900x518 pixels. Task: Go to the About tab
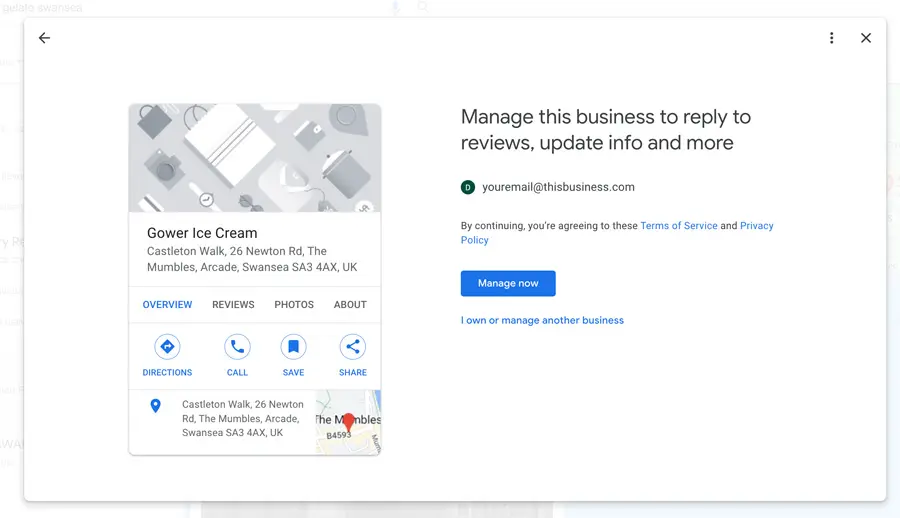coord(350,305)
